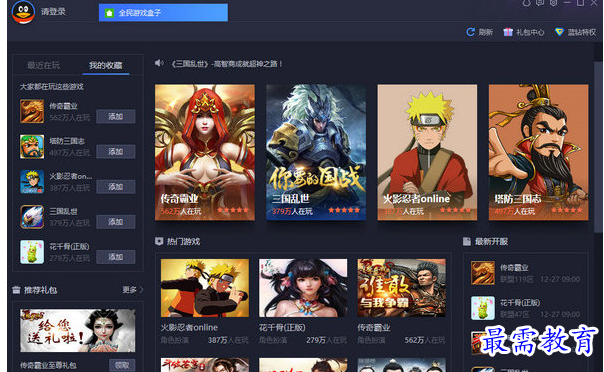The image size is (604, 372).
Task: Open the feedback message icon in title bar
Action: [540, 3]
